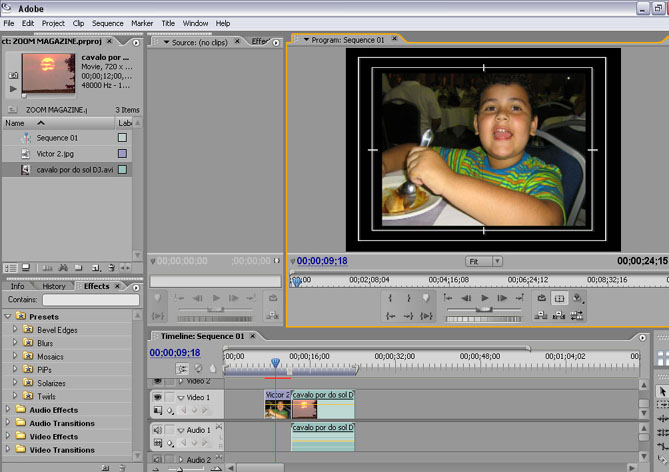Switch to the History tab
Image resolution: width=669 pixels, height=472 pixels.
tap(54, 286)
